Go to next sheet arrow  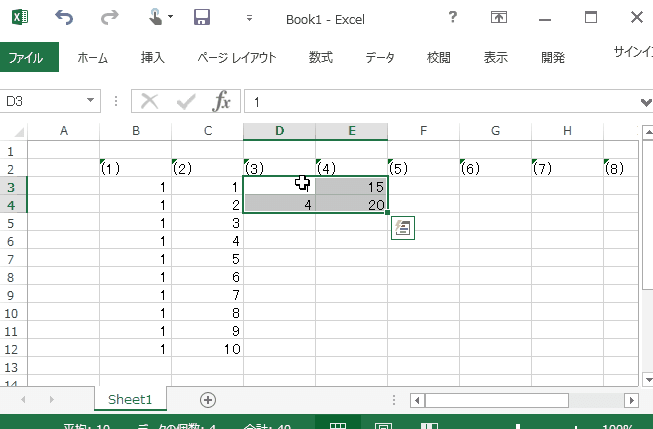coord(52,400)
